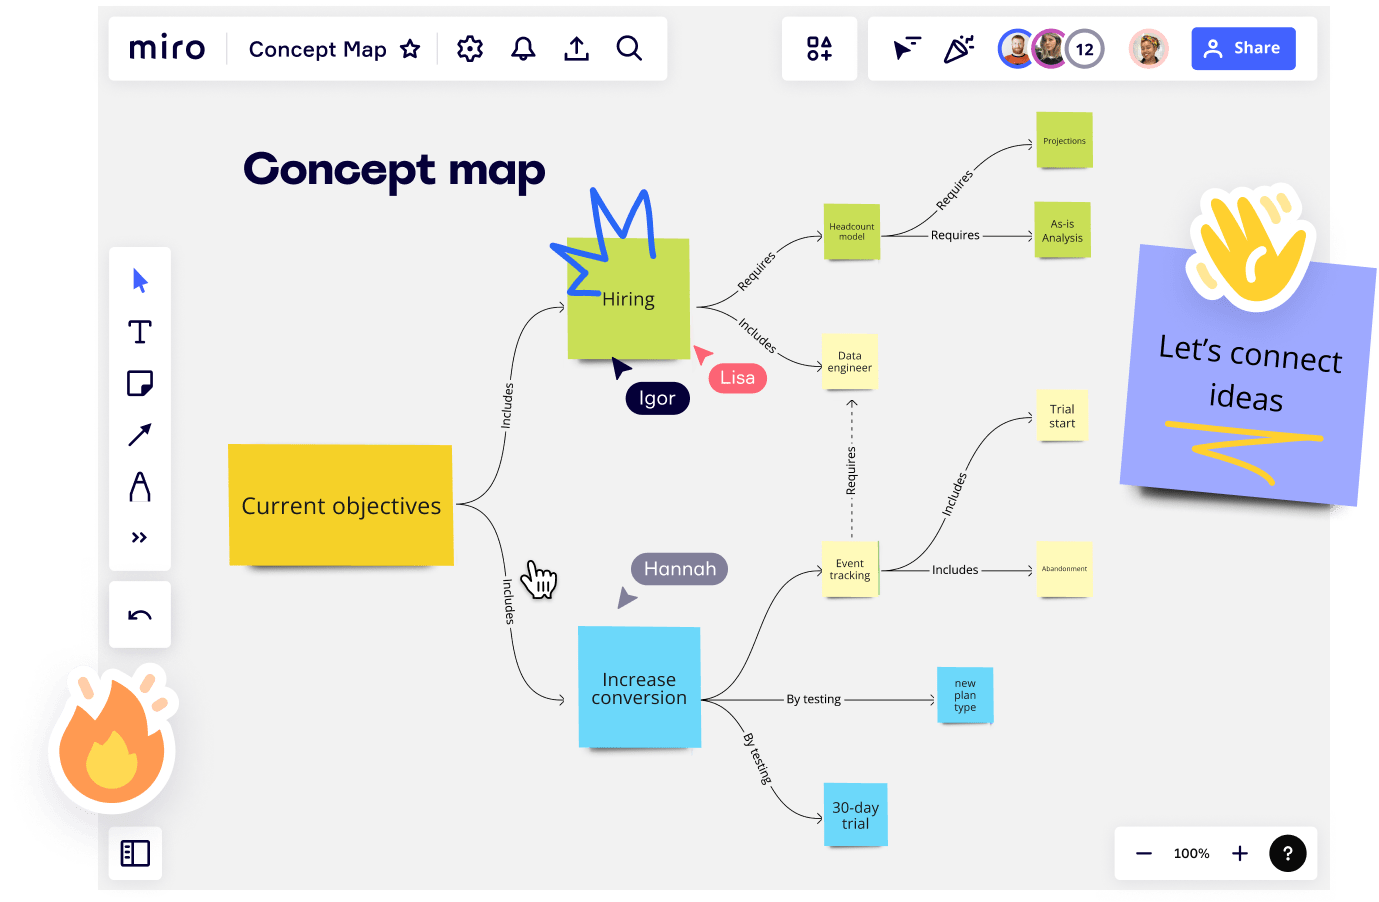Open board settings gear
This screenshot has height=902, width=1379.
pyautogui.click(x=470, y=48)
